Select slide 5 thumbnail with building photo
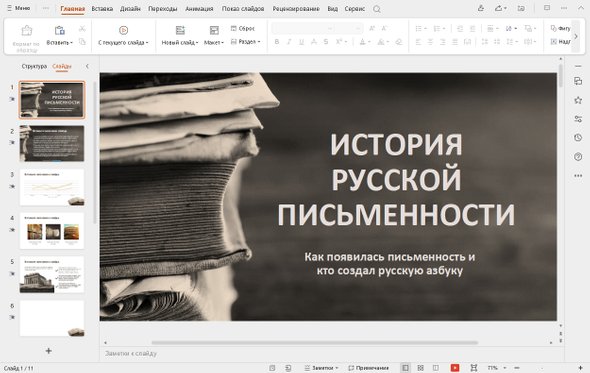 52,274
